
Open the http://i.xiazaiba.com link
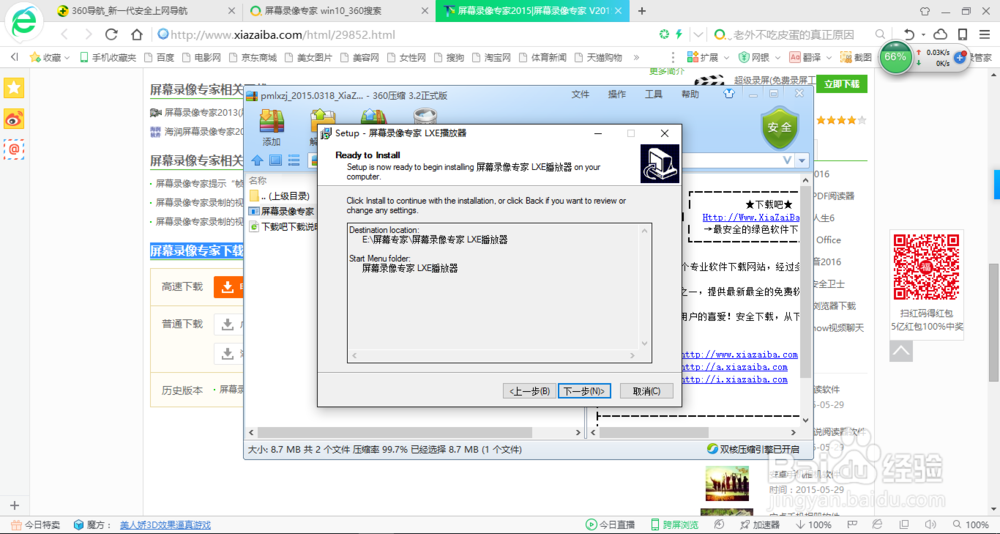734,380
